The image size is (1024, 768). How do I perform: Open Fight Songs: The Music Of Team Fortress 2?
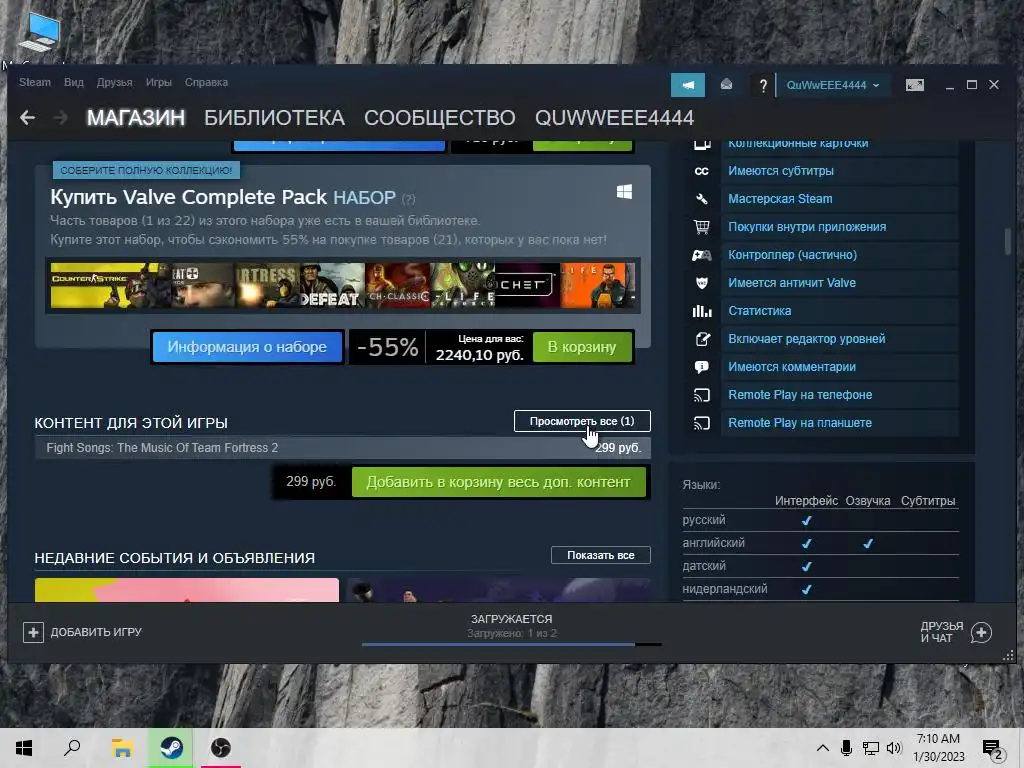(342, 448)
